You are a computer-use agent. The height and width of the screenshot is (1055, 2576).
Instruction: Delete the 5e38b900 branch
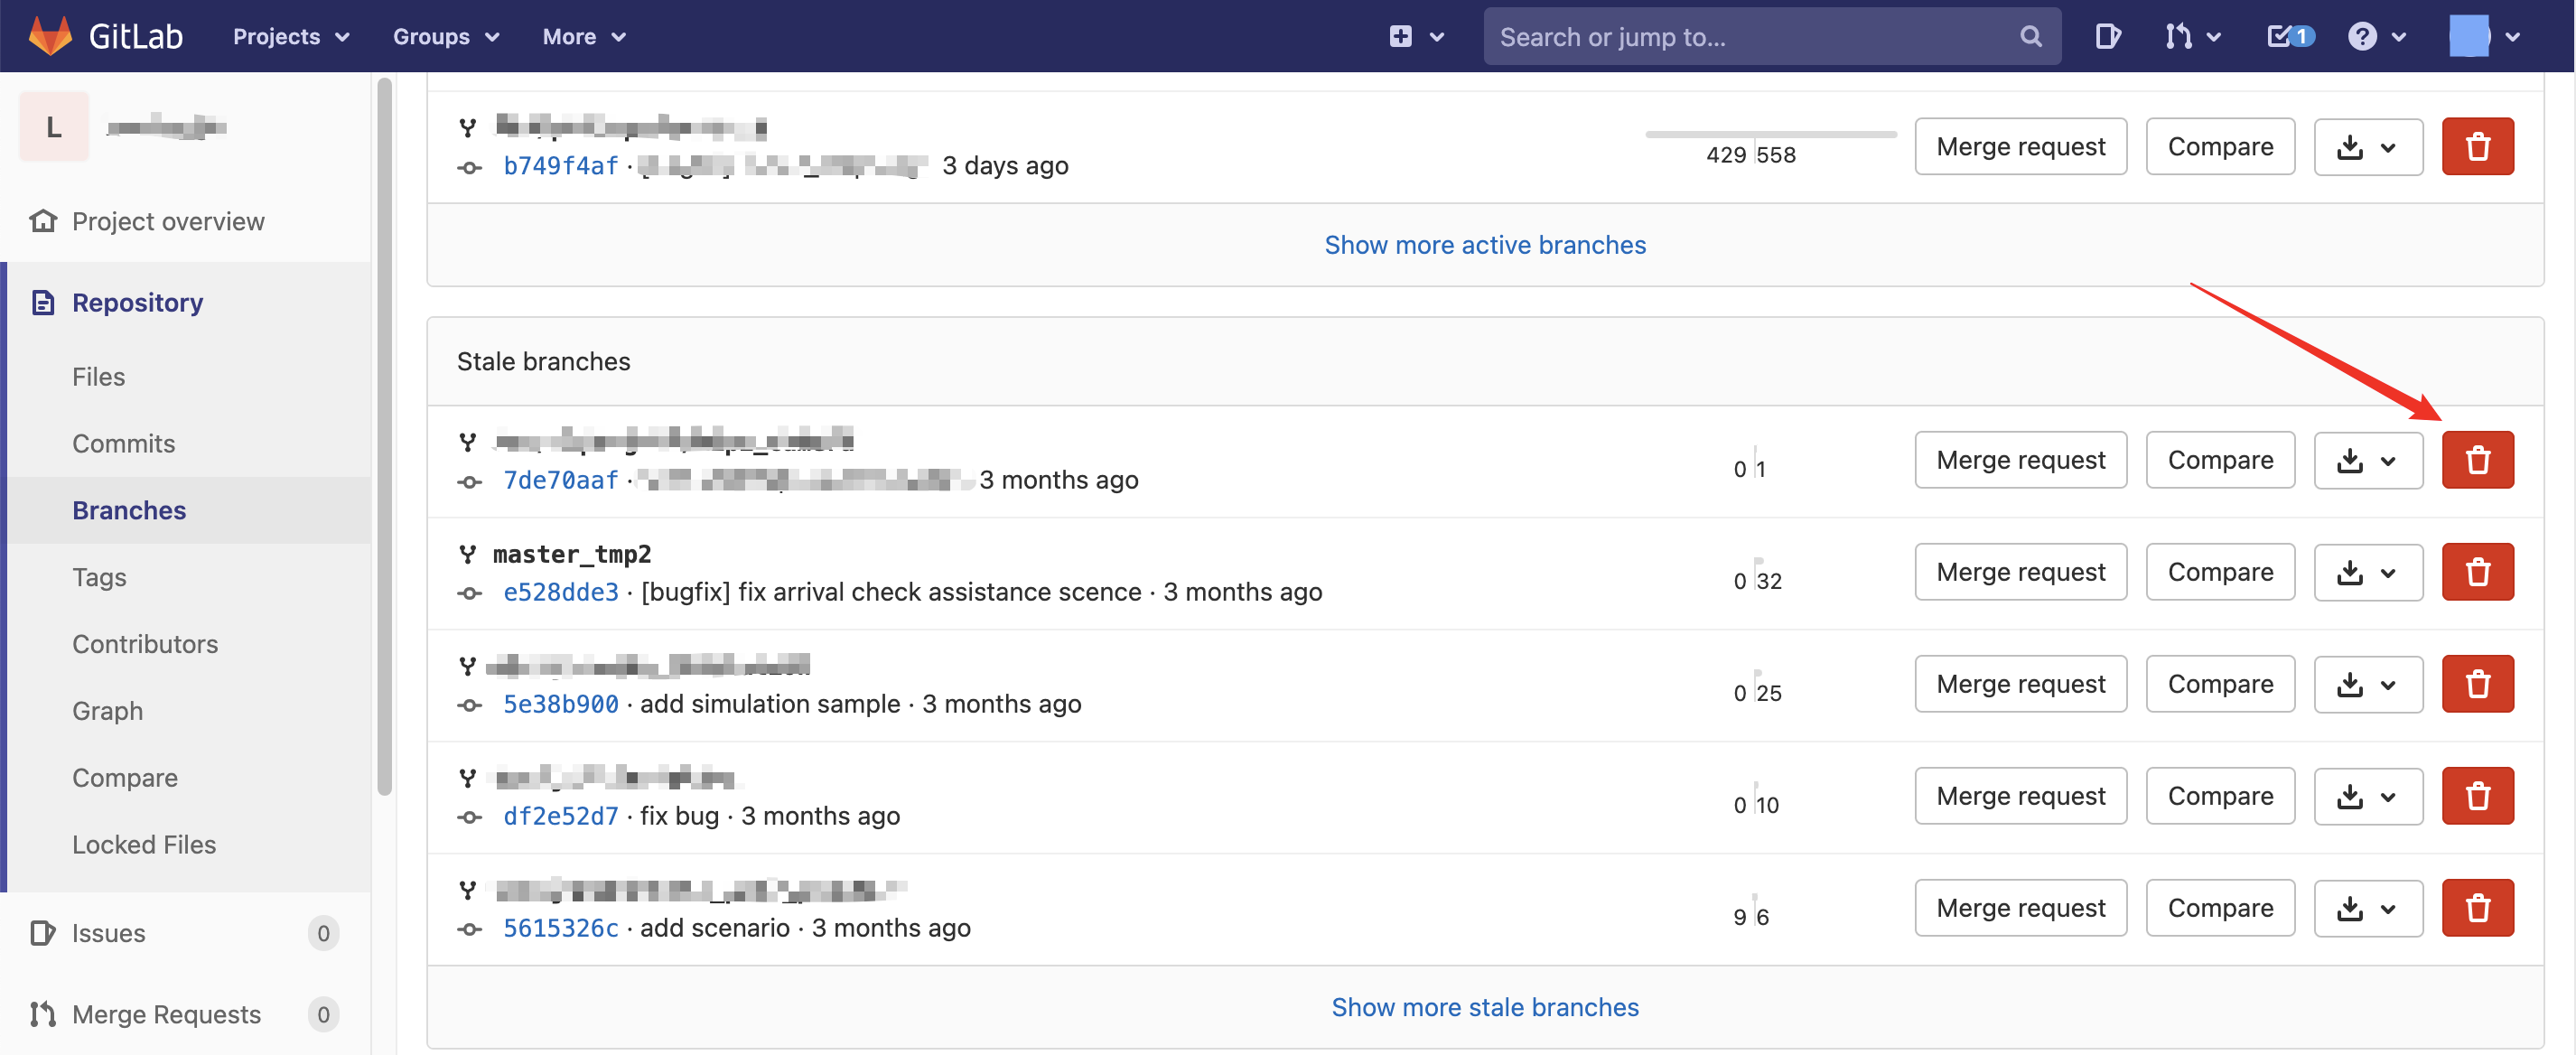[x=2478, y=684]
